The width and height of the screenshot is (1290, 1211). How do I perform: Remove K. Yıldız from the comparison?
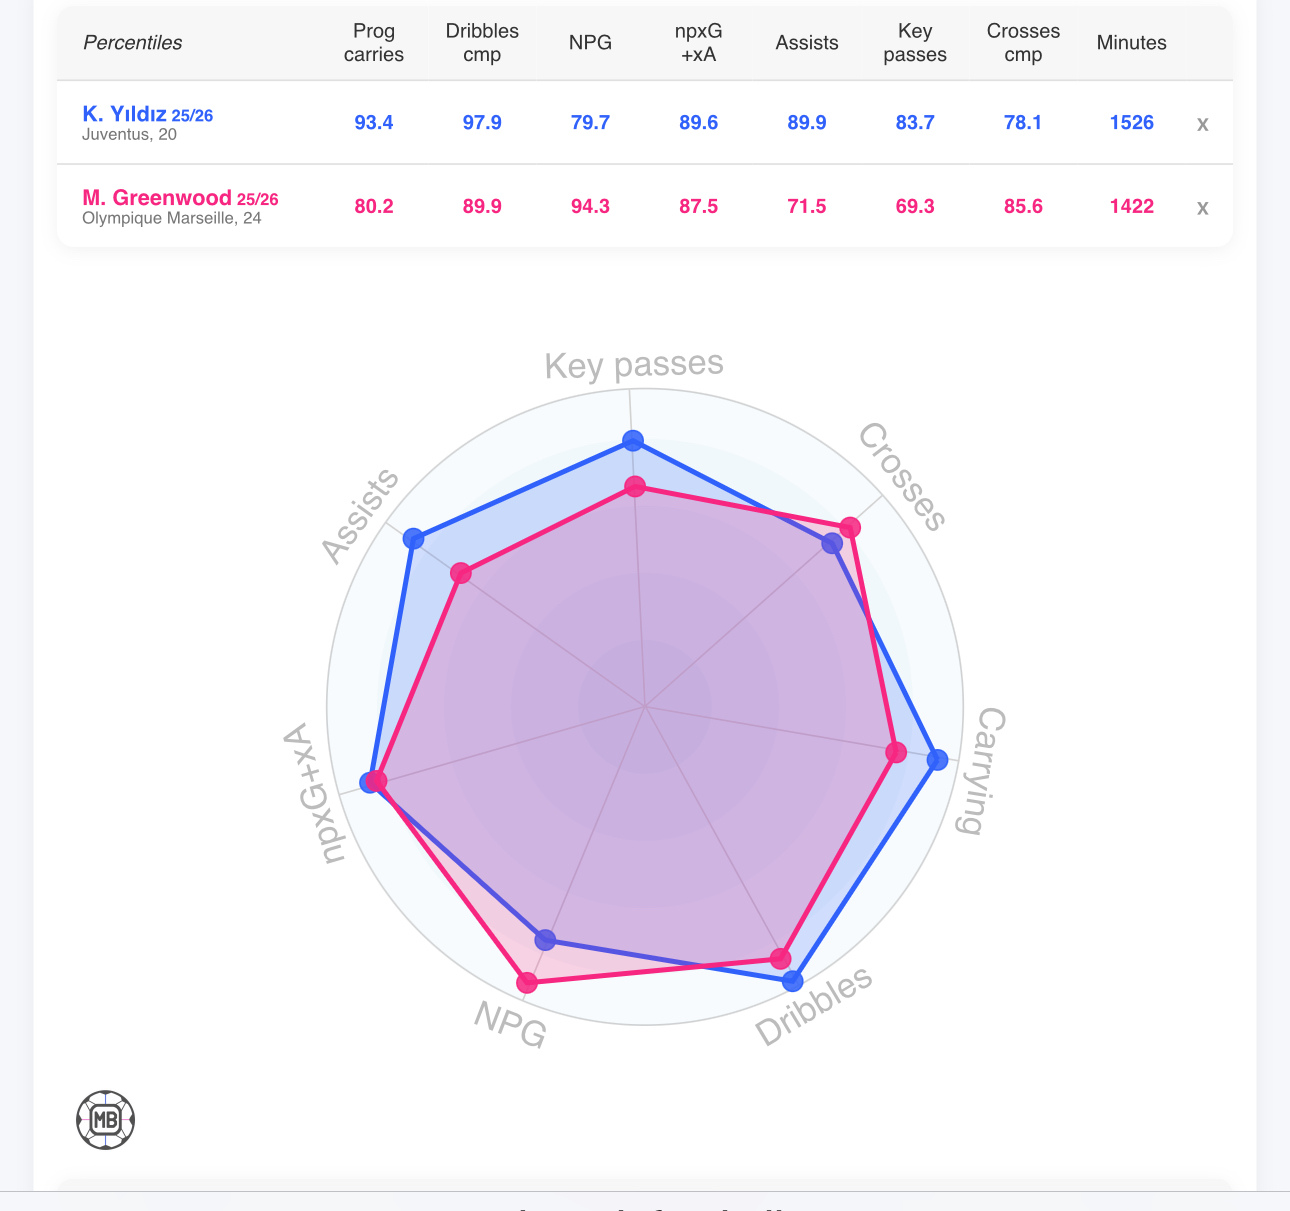click(x=1202, y=124)
